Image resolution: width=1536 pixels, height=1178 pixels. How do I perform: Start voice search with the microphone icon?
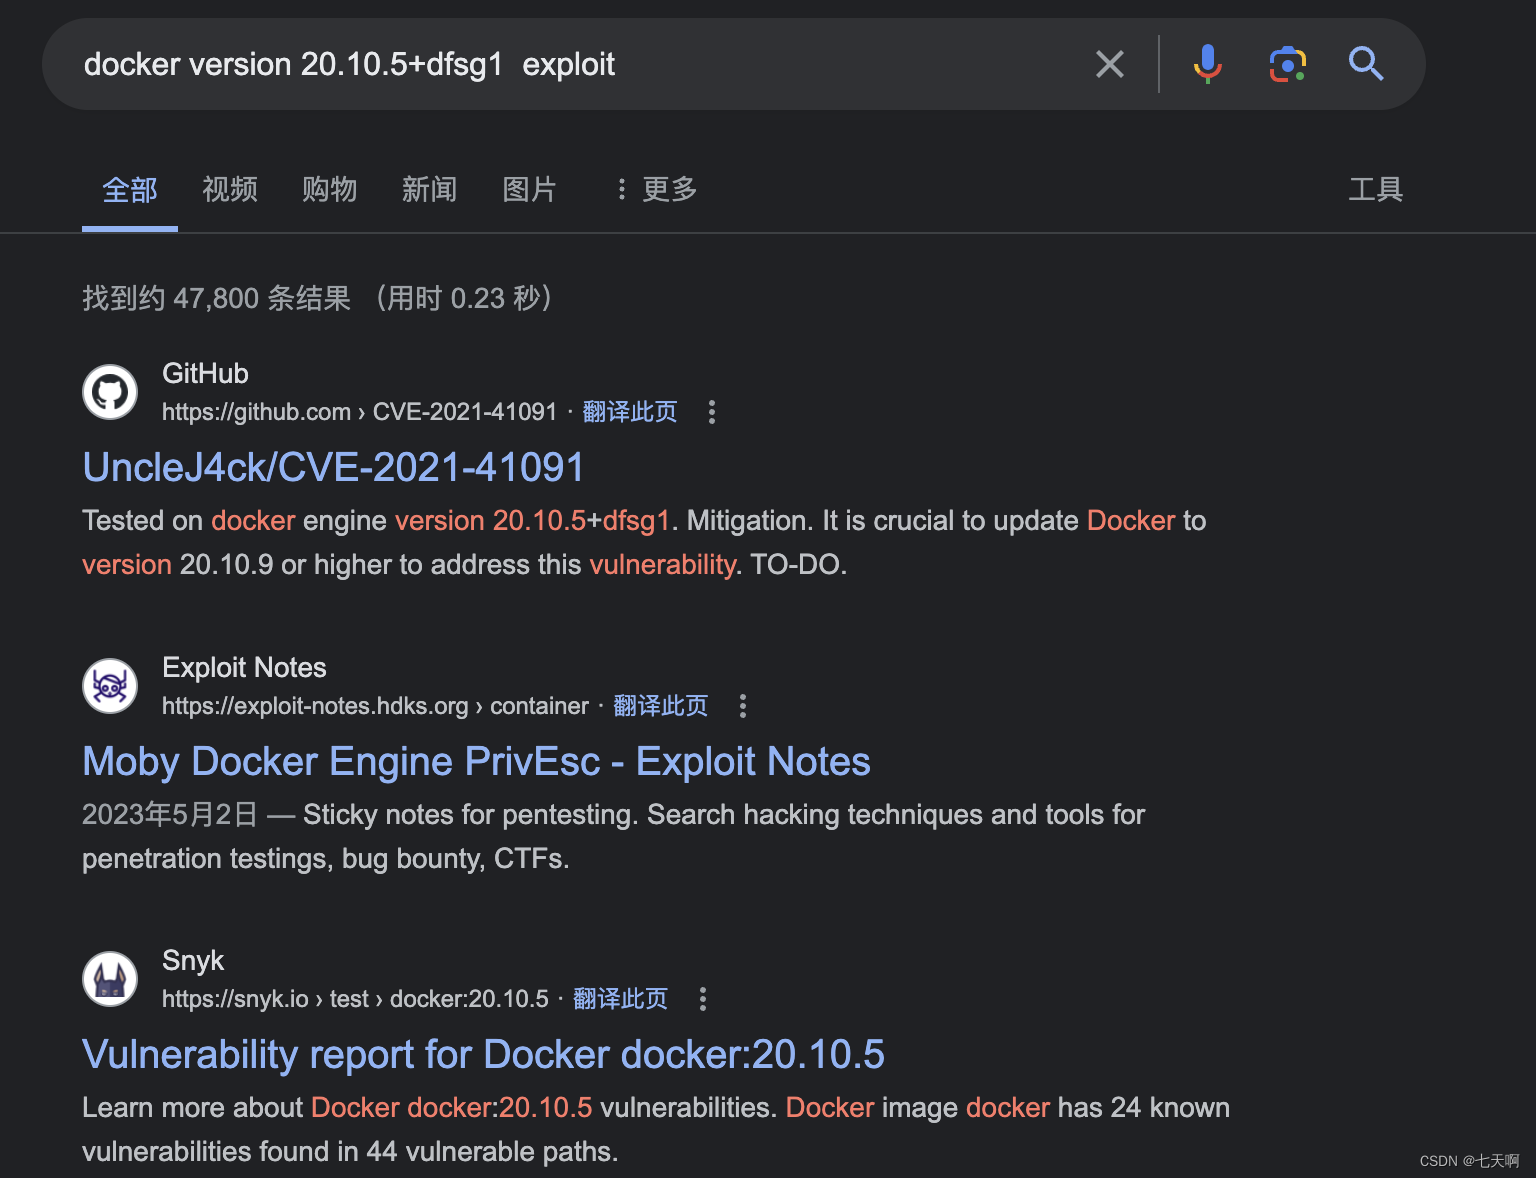click(x=1207, y=64)
